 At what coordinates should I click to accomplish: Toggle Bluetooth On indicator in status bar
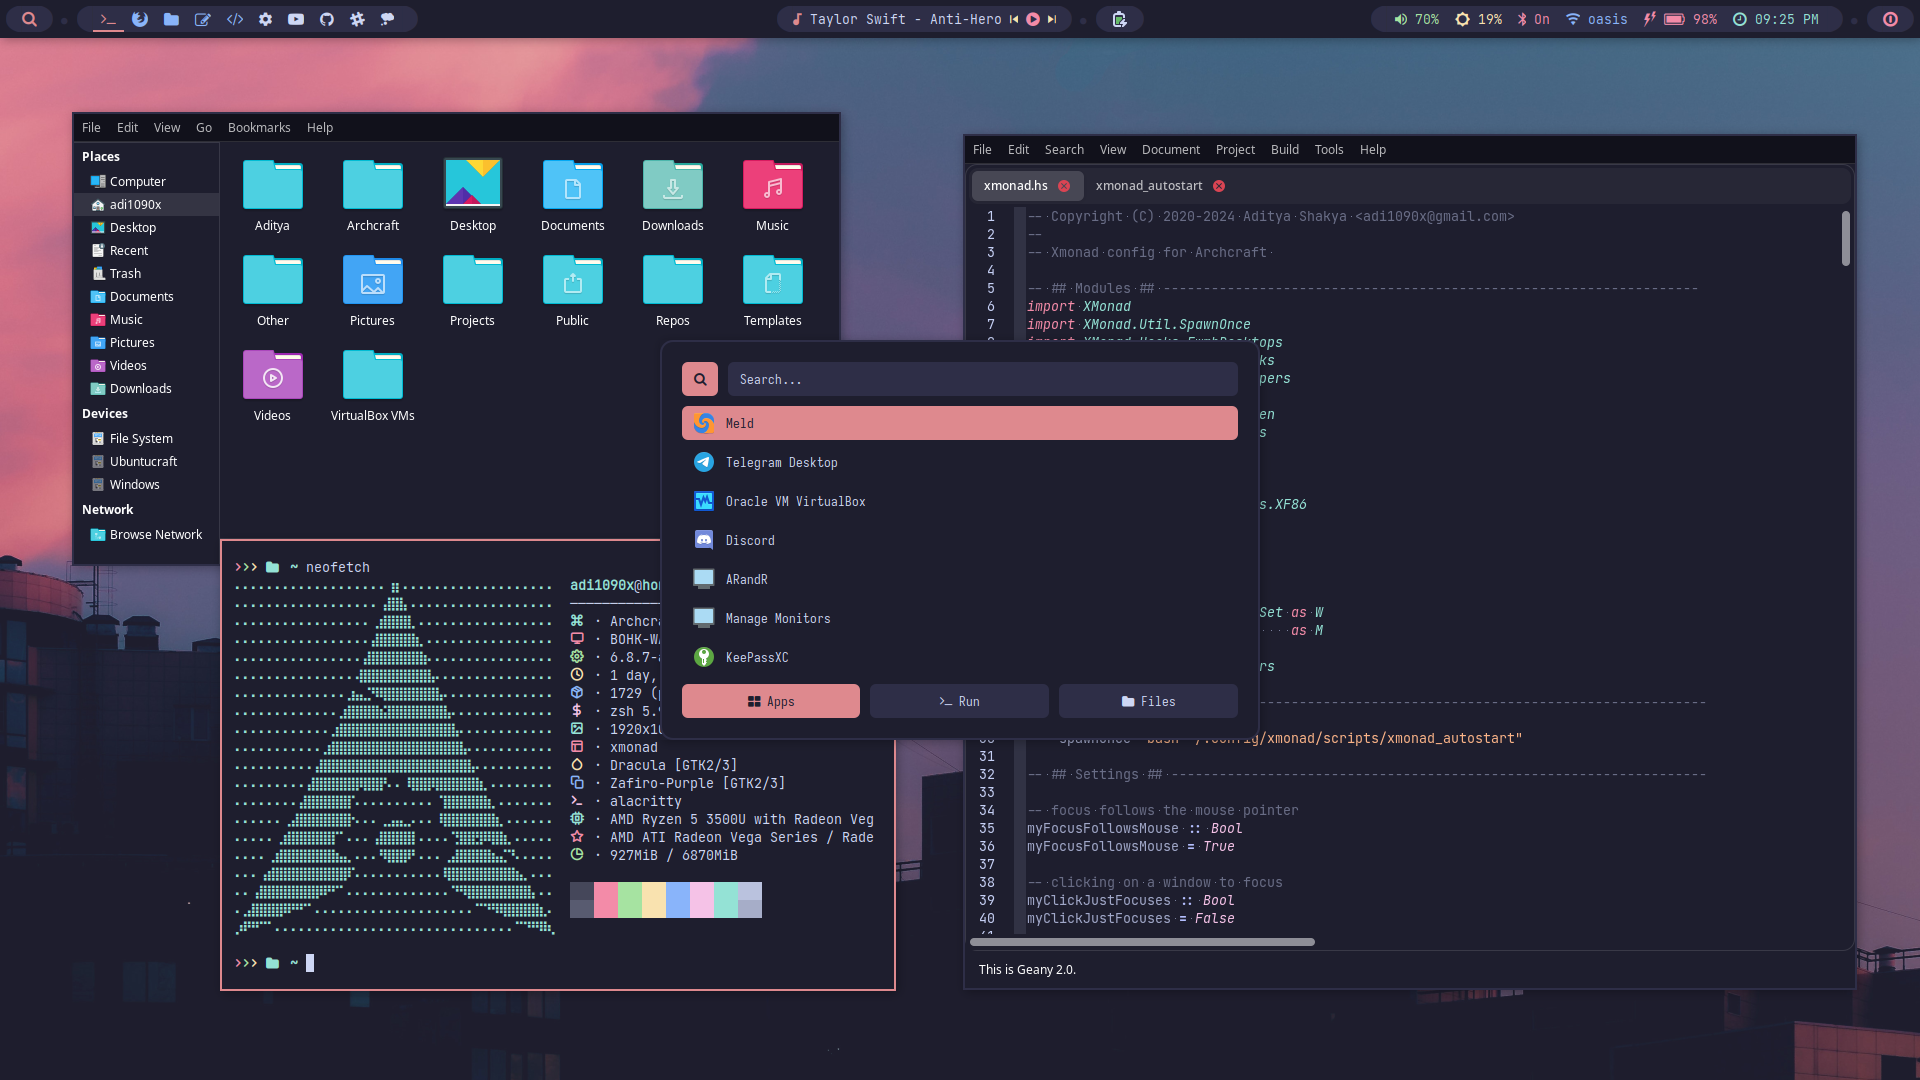(1534, 19)
